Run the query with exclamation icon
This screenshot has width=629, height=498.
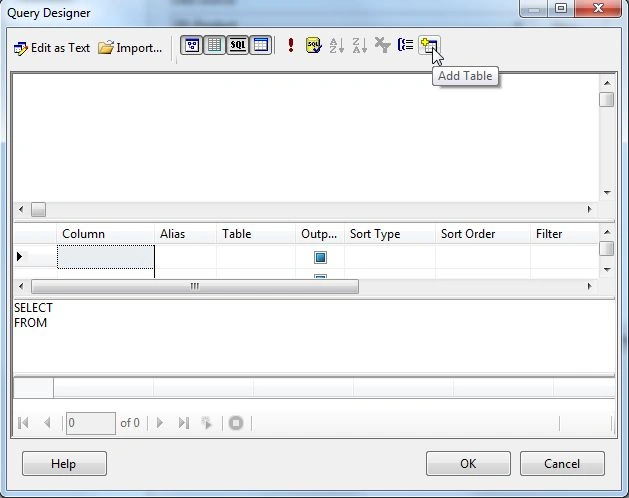[291, 45]
